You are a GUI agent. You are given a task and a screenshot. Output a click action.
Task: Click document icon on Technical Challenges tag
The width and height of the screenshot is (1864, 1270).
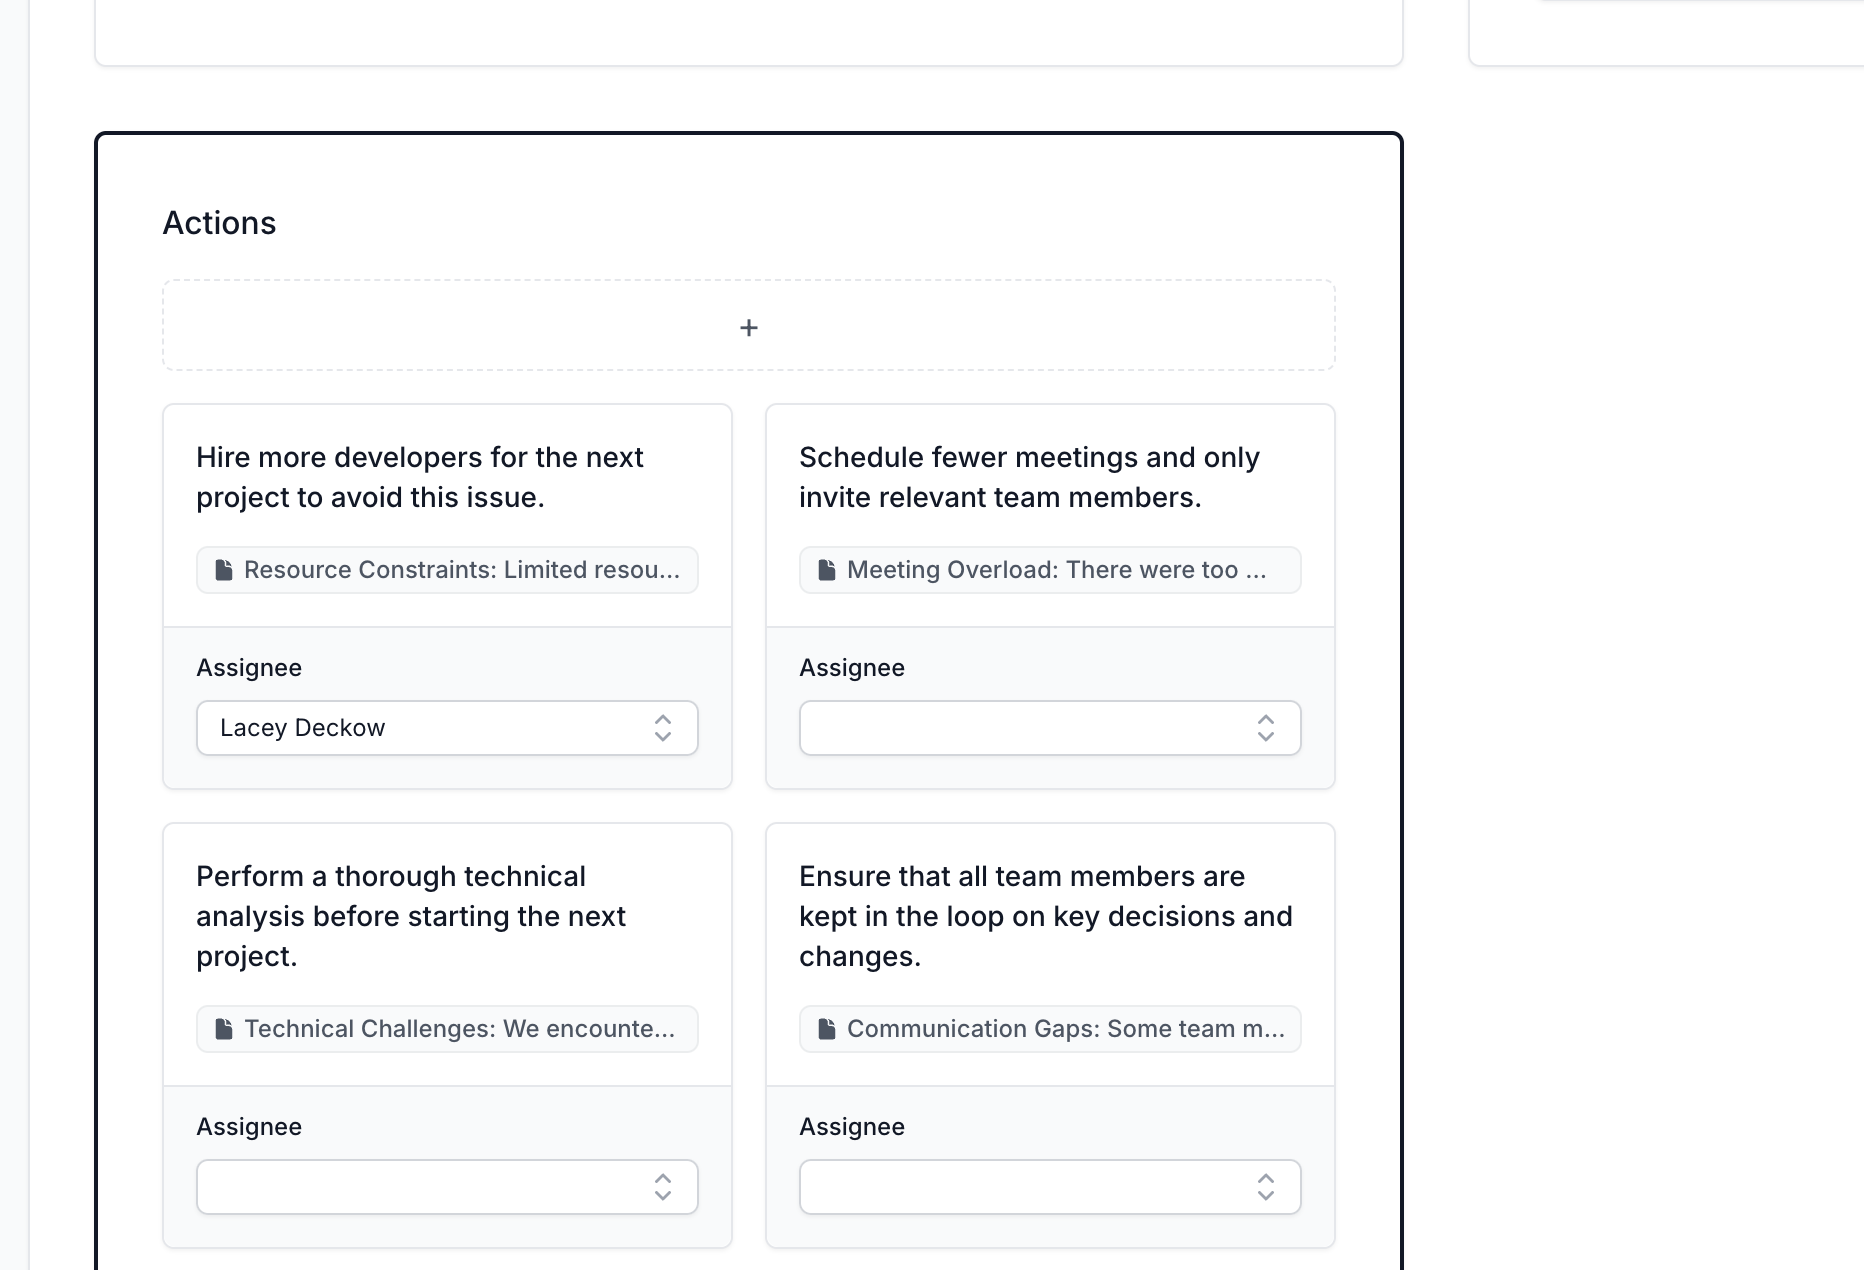224,1029
